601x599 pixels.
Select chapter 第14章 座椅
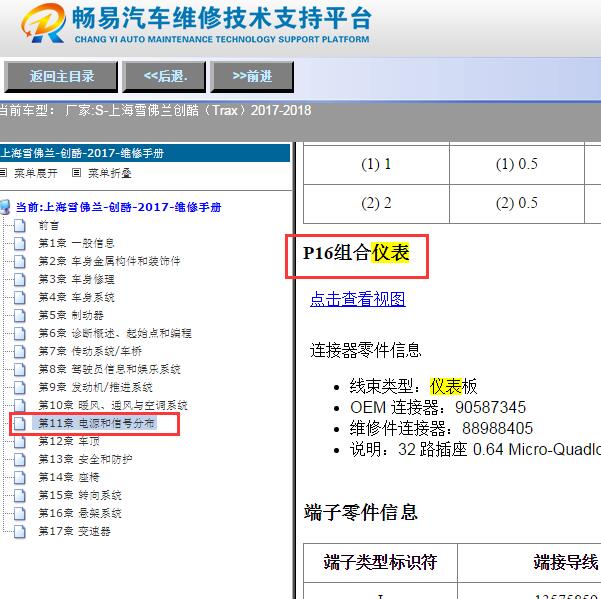pyautogui.click(x=69, y=477)
